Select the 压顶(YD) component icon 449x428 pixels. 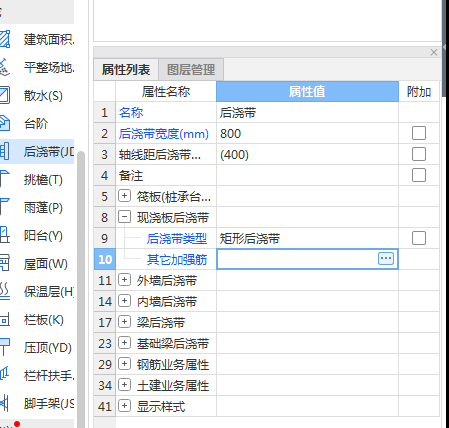[5, 347]
